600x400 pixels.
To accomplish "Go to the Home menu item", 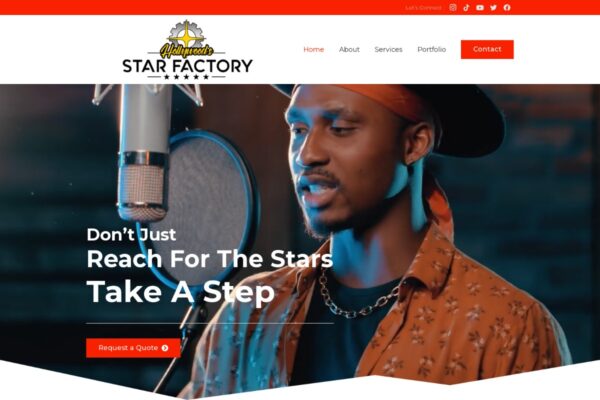I will (x=313, y=49).
